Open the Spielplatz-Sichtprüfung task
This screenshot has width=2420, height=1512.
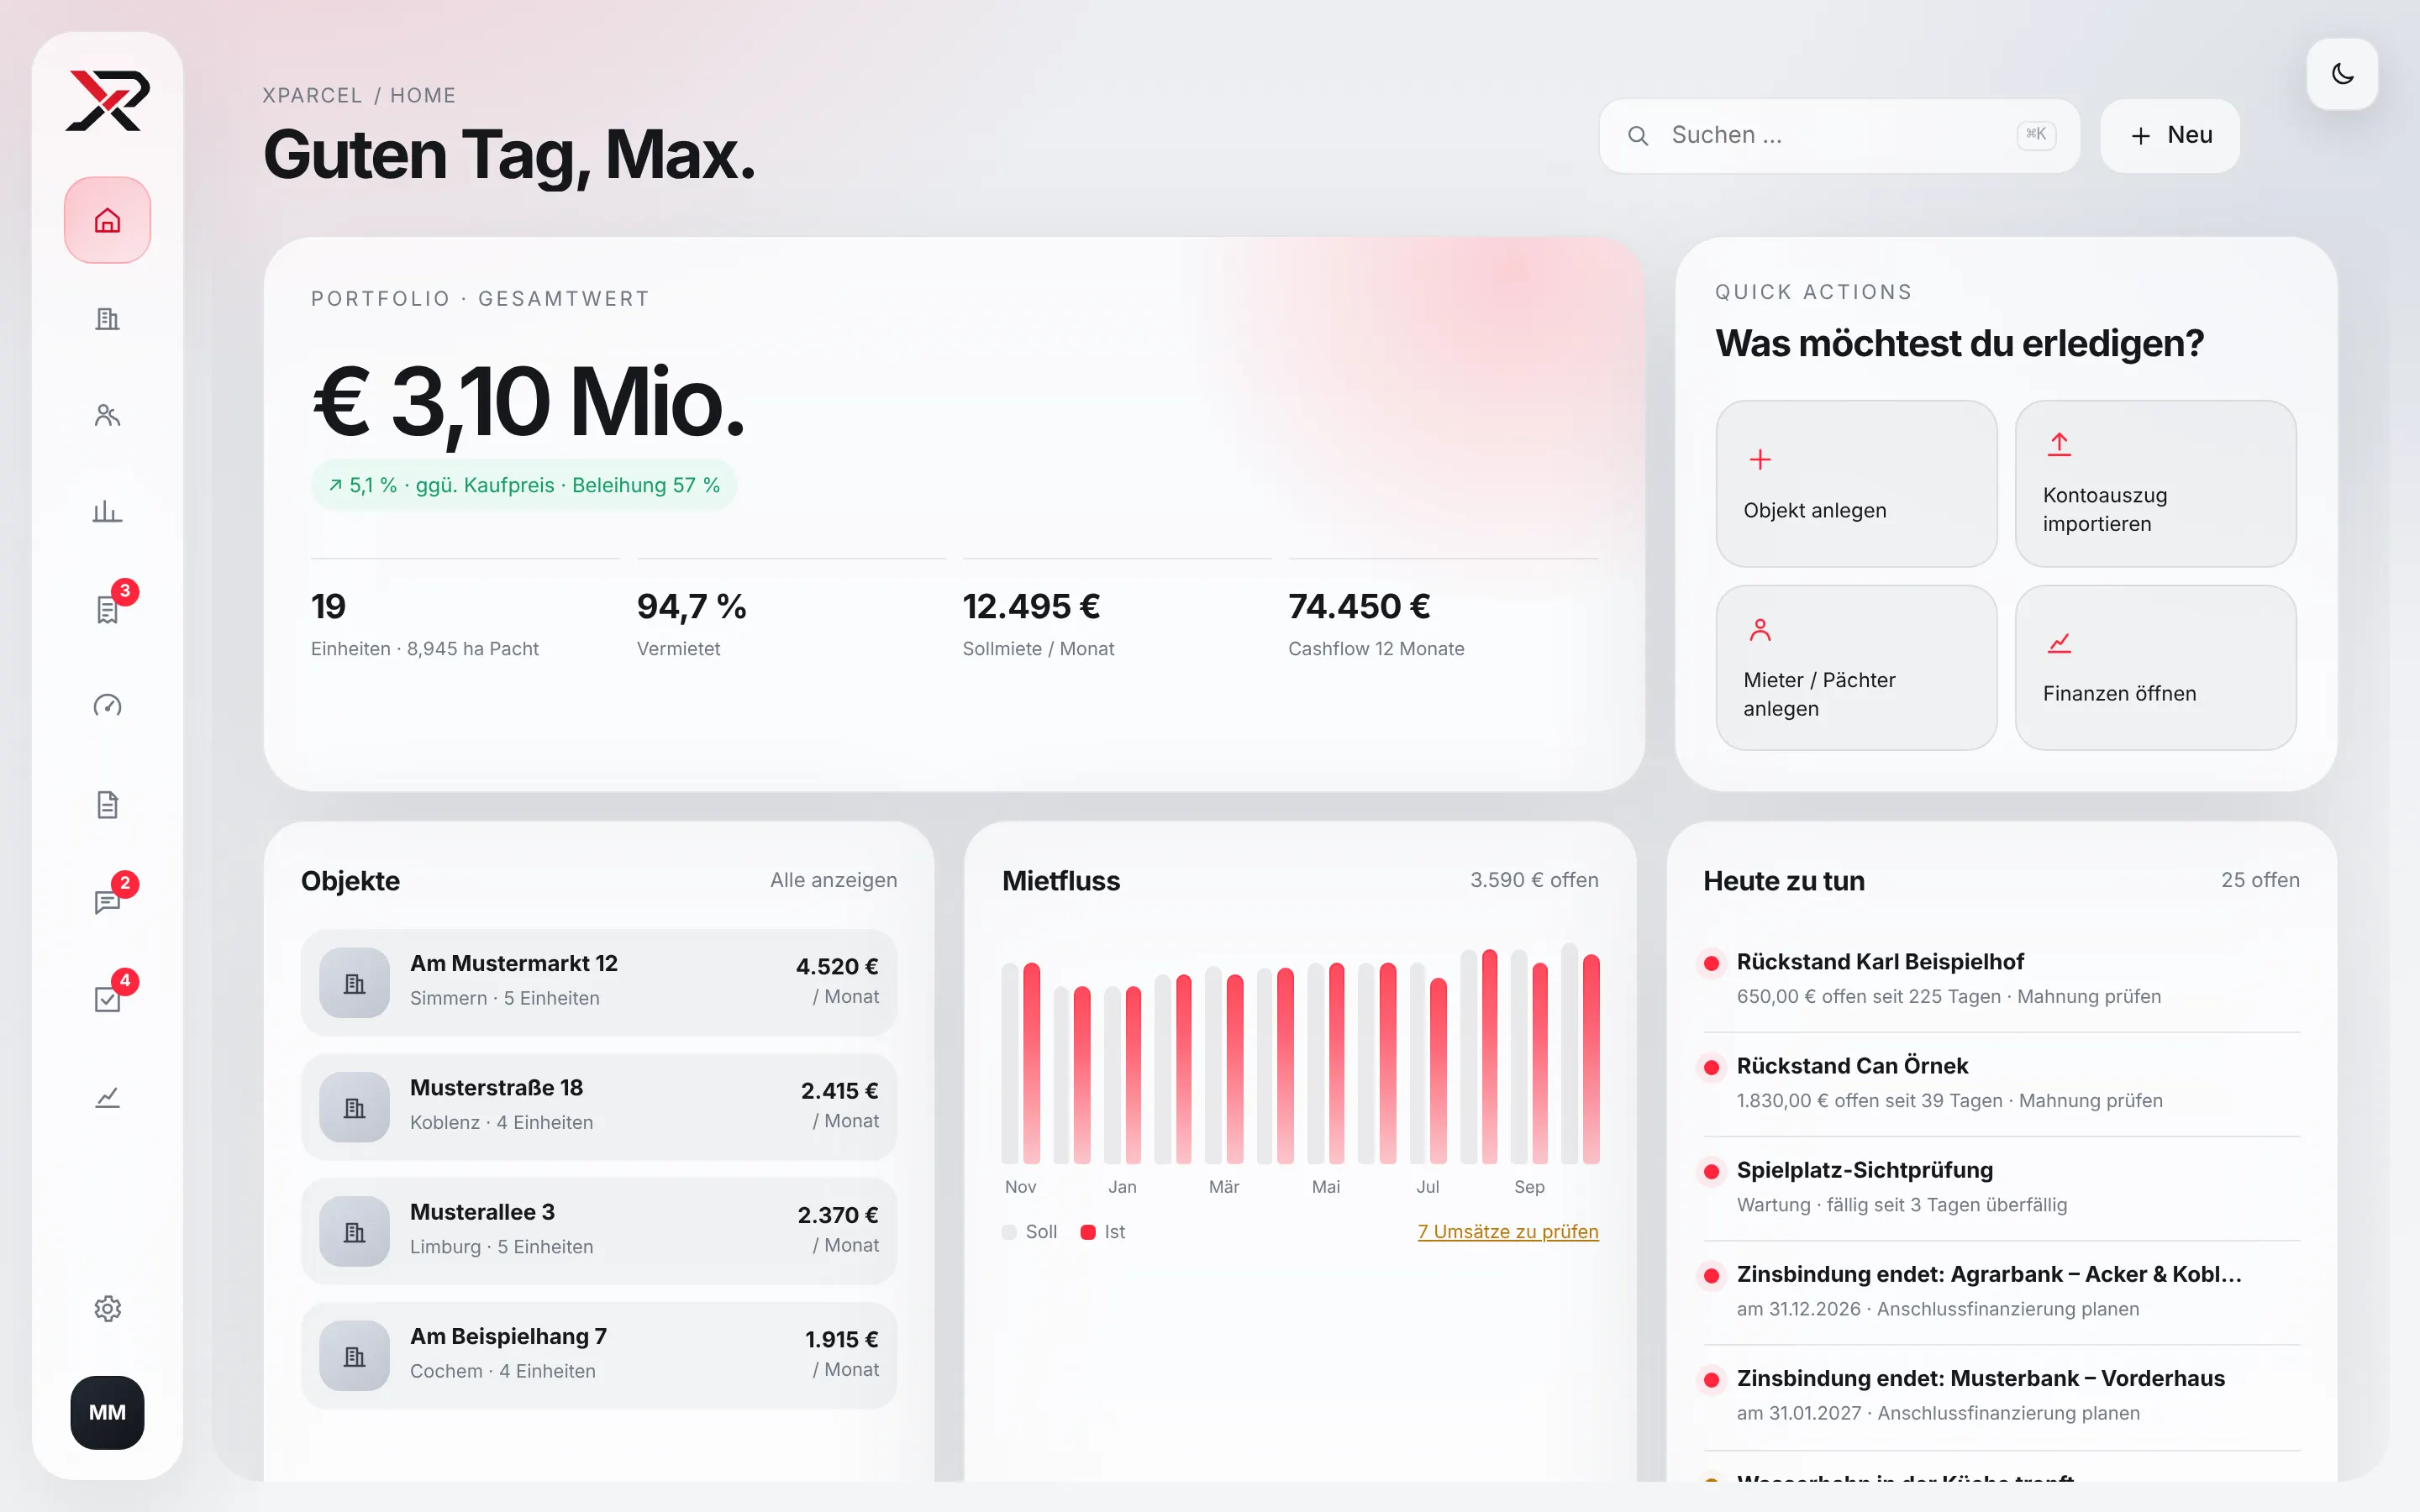pyautogui.click(x=2001, y=1187)
